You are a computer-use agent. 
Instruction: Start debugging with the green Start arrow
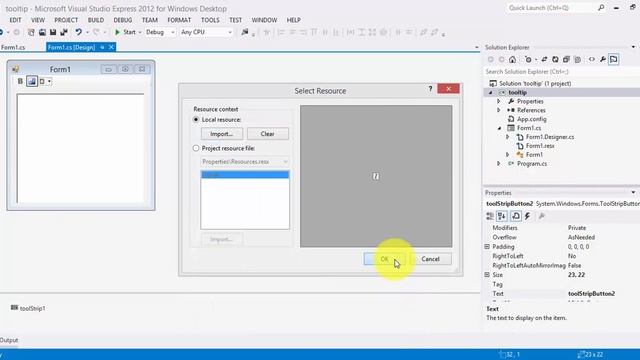pos(118,32)
